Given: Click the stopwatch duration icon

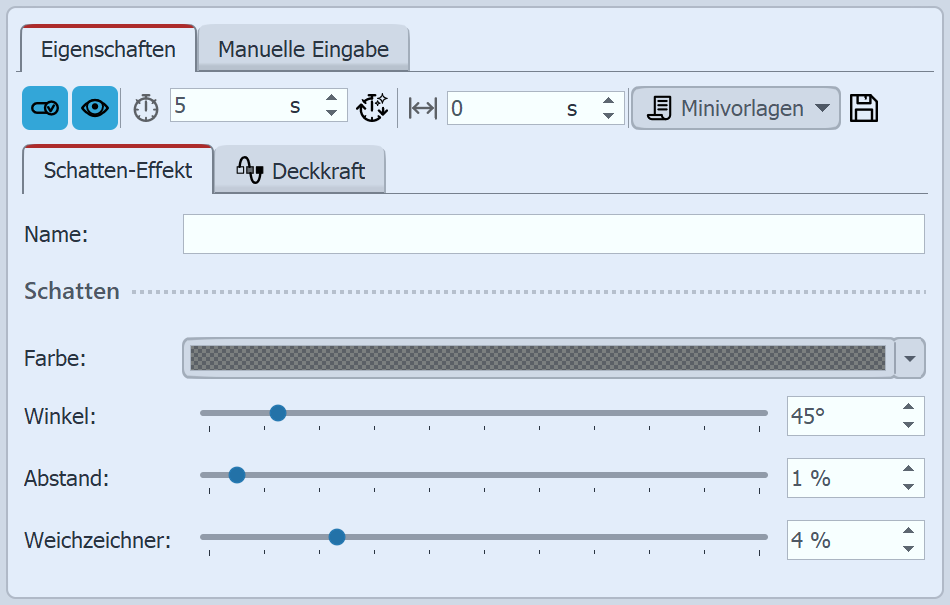Looking at the screenshot, I should 146,108.
